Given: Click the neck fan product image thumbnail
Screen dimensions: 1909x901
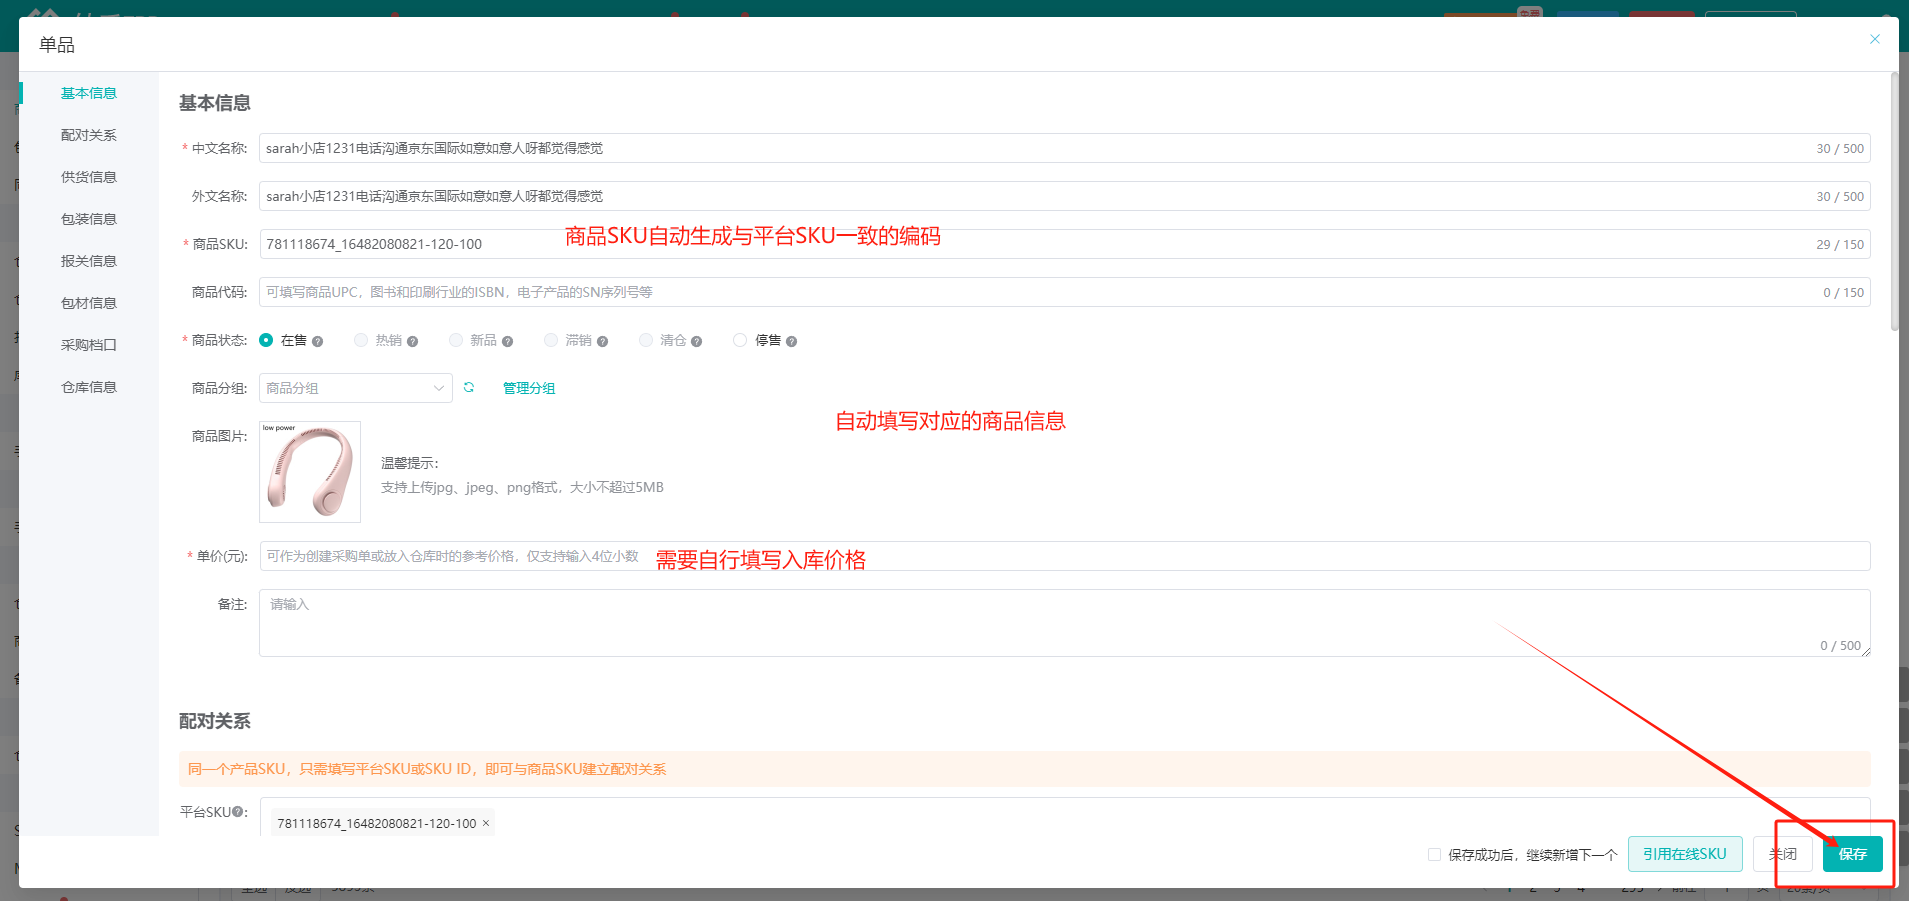Looking at the screenshot, I should click(310, 472).
